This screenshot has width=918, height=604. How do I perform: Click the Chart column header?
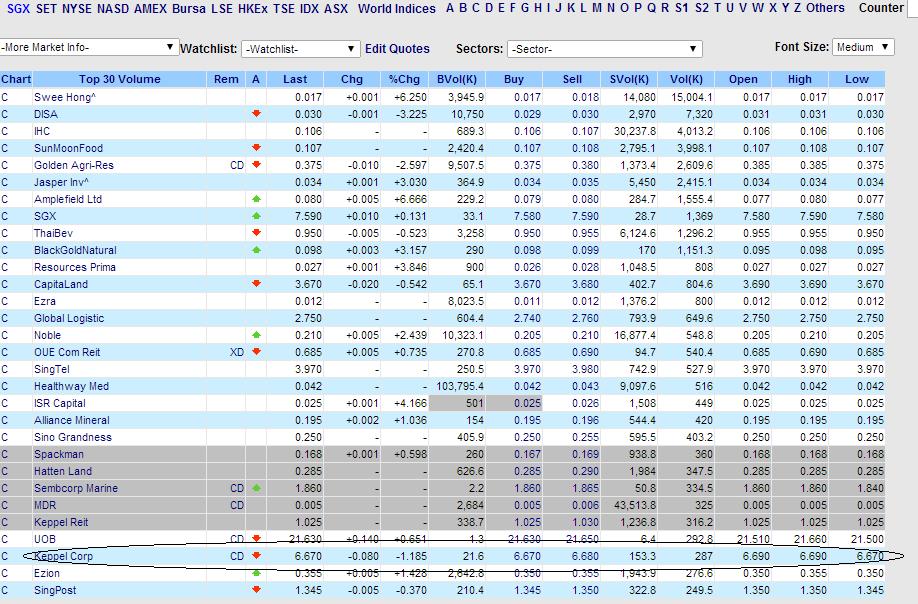click(x=16, y=79)
